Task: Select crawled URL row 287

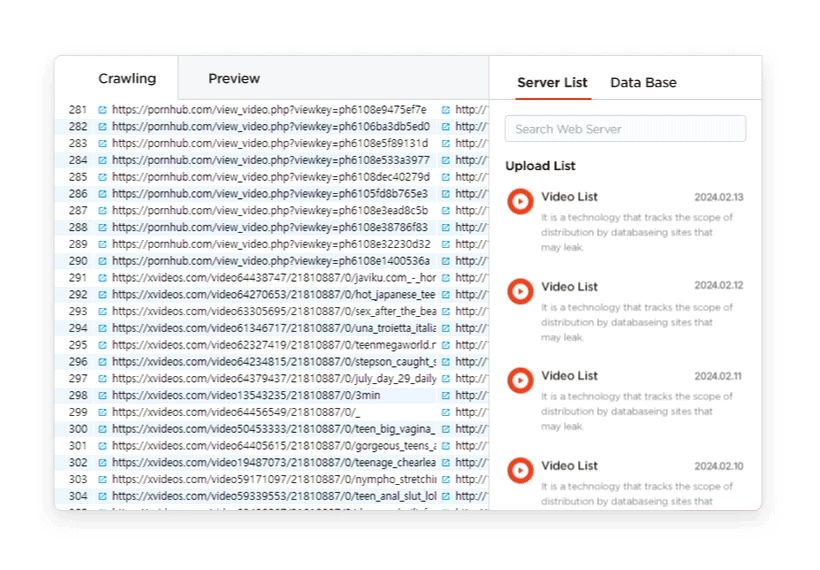Action: tap(270, 211)
